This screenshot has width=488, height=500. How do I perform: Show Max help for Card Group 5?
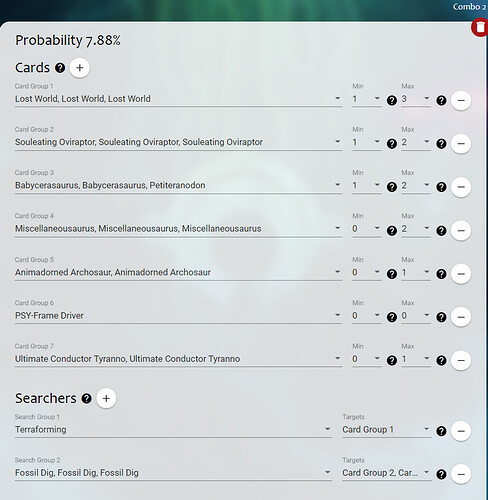point(441,274)
